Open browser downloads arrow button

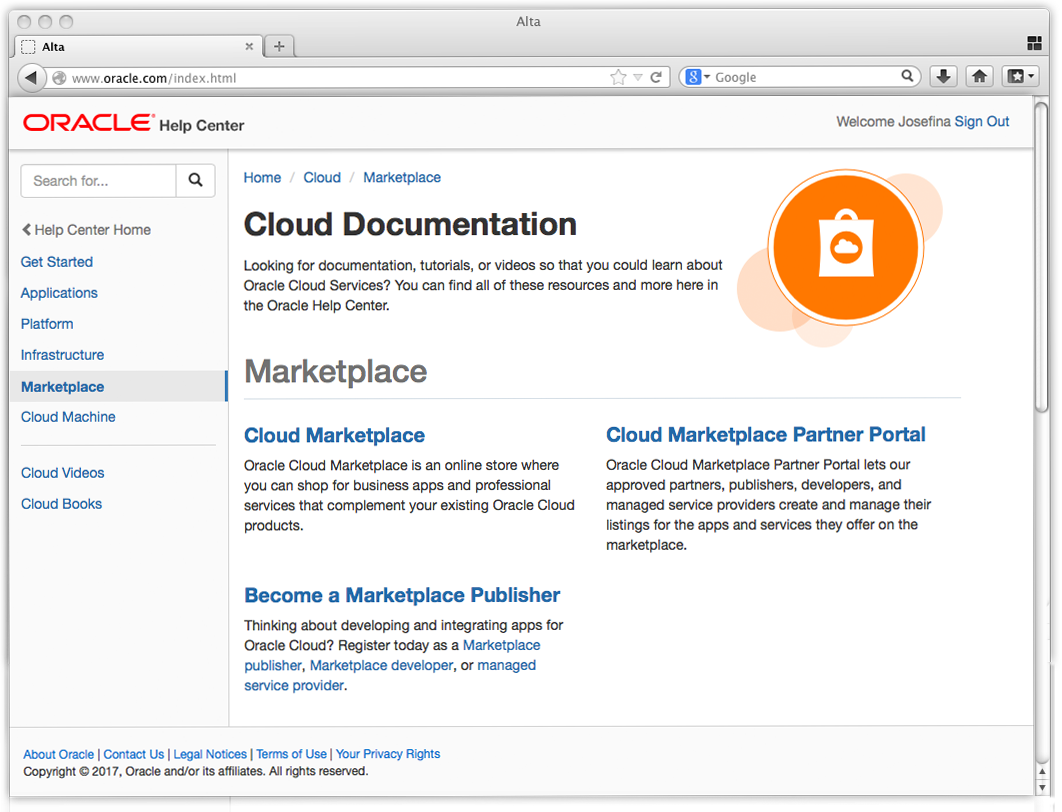[943, 77]
